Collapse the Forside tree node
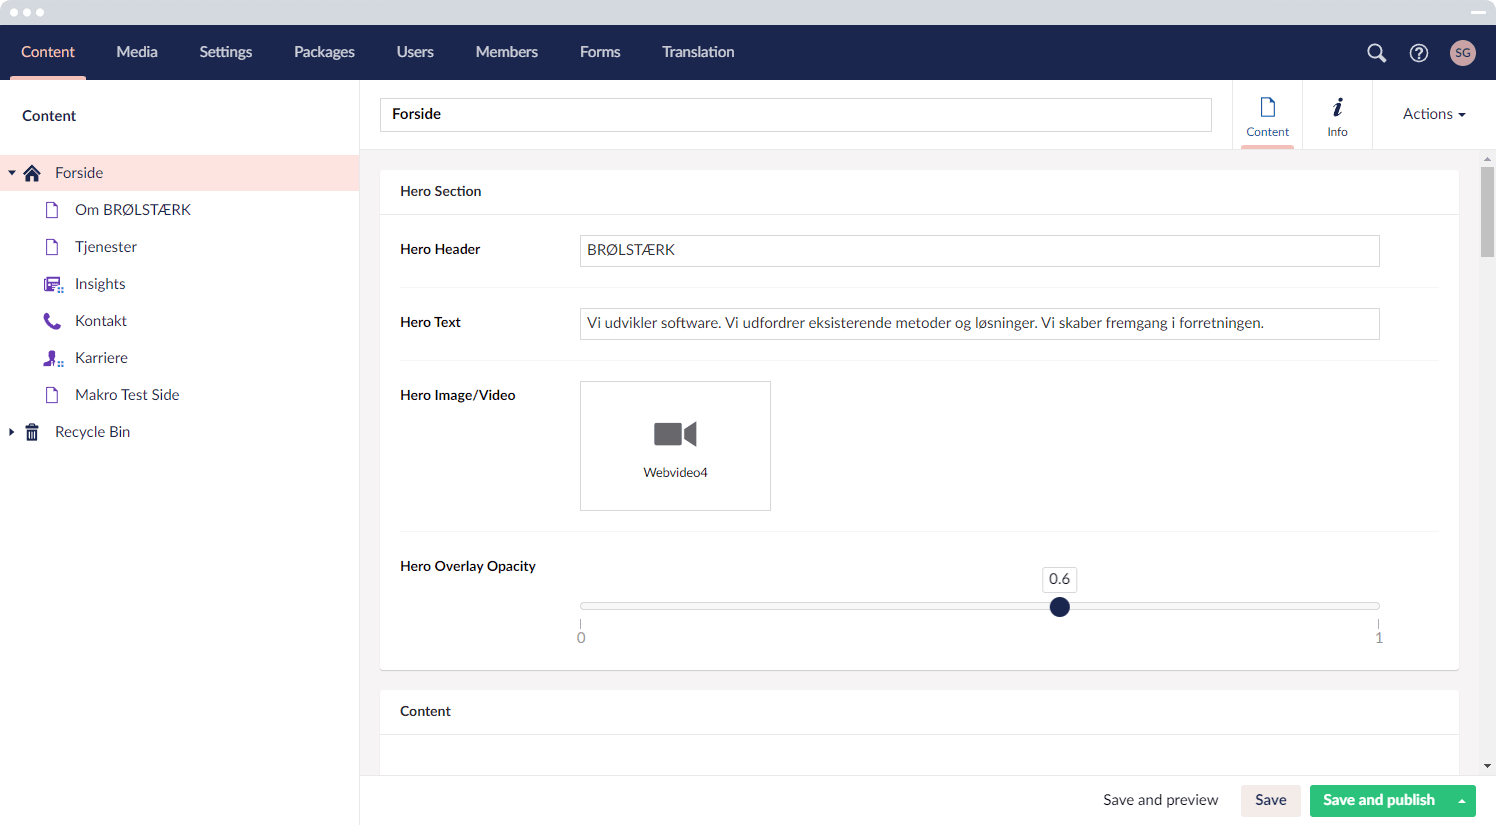This screenshot has width=1496, height=825. click(x=12, y=173)
